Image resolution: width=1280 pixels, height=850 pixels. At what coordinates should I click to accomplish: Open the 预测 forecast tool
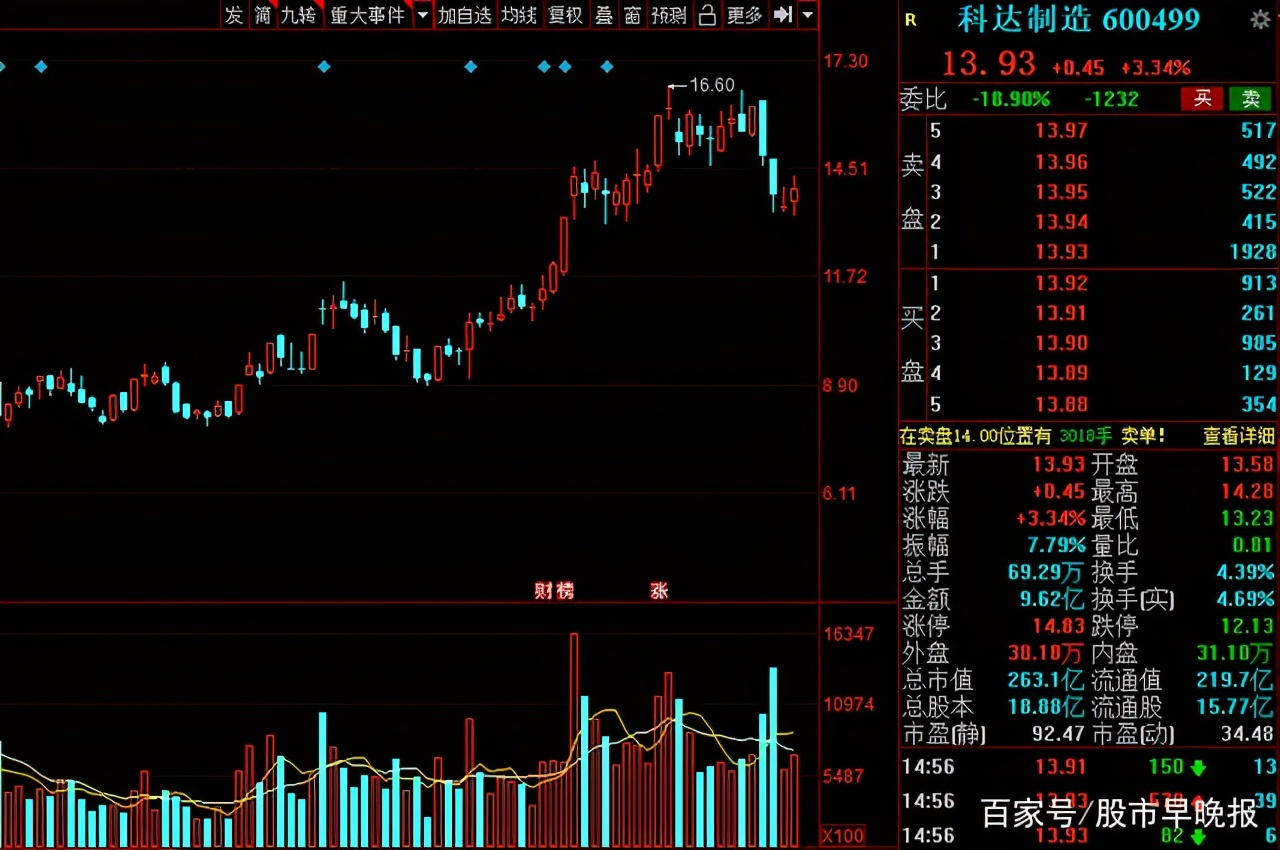coord(669,15)
